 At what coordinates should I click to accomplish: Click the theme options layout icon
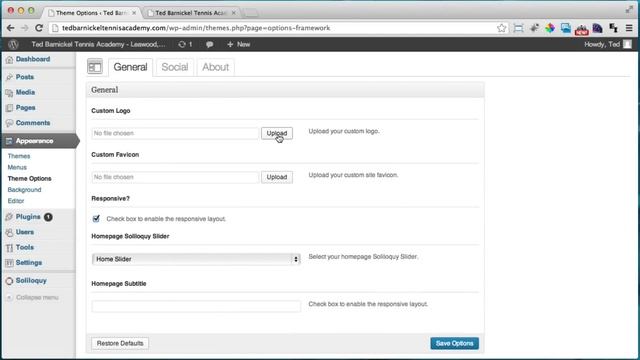(95, 67)
